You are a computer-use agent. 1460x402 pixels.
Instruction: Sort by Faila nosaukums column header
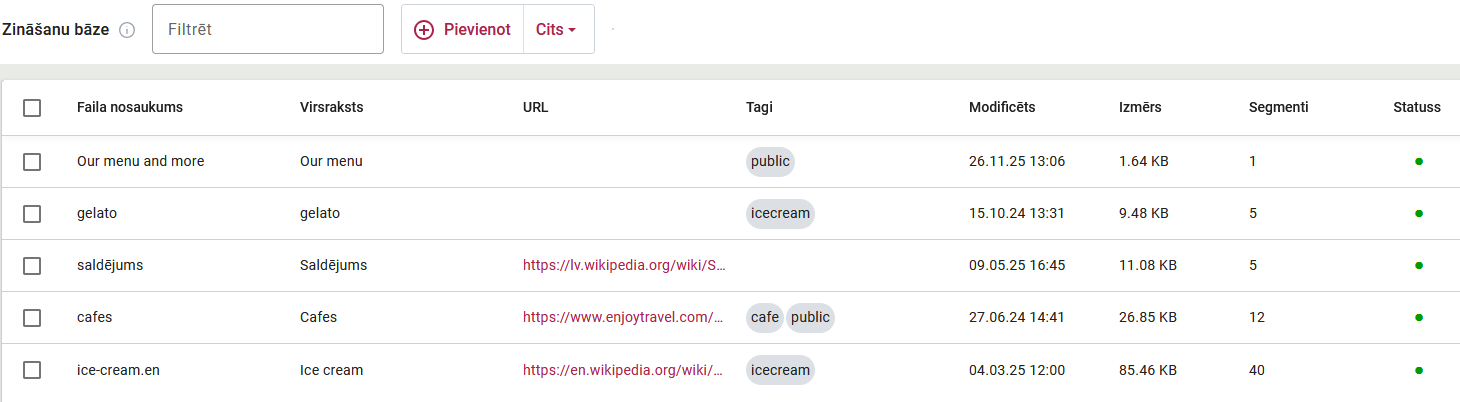coord(130,108)
